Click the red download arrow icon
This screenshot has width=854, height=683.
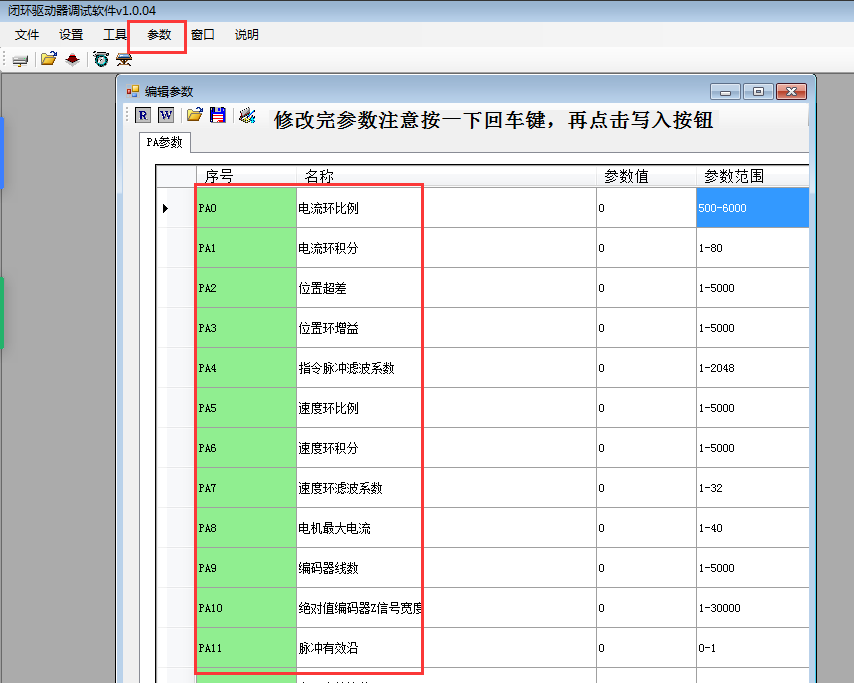[72, 59]
